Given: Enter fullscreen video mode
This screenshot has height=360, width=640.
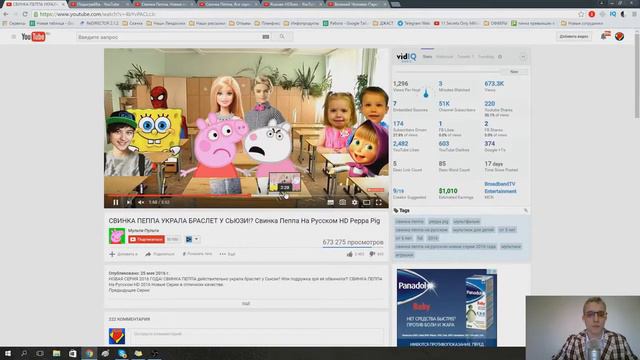Looking at the screenshot, I should click(x=379, y=202).
